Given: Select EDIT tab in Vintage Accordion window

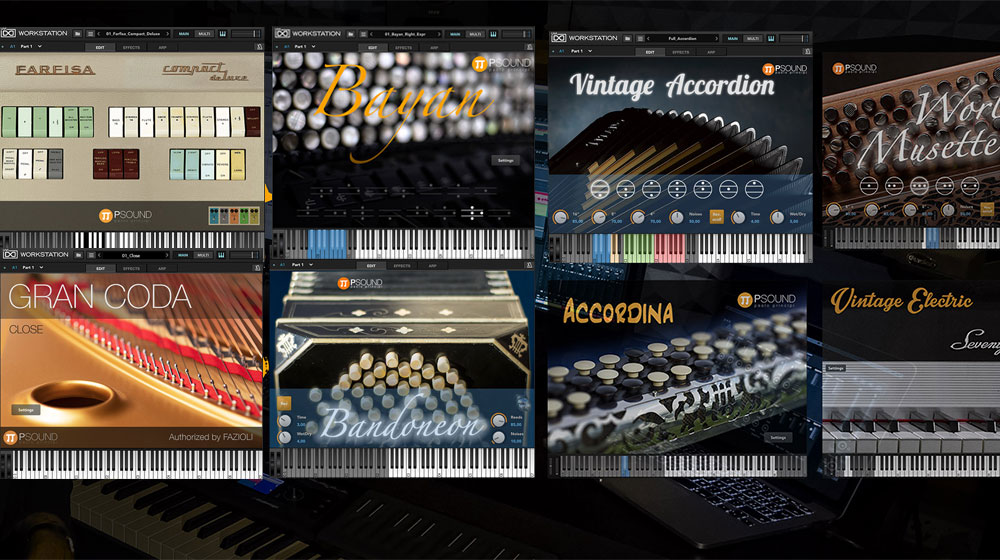Looking at the screenshot, I should pos(650,52).
